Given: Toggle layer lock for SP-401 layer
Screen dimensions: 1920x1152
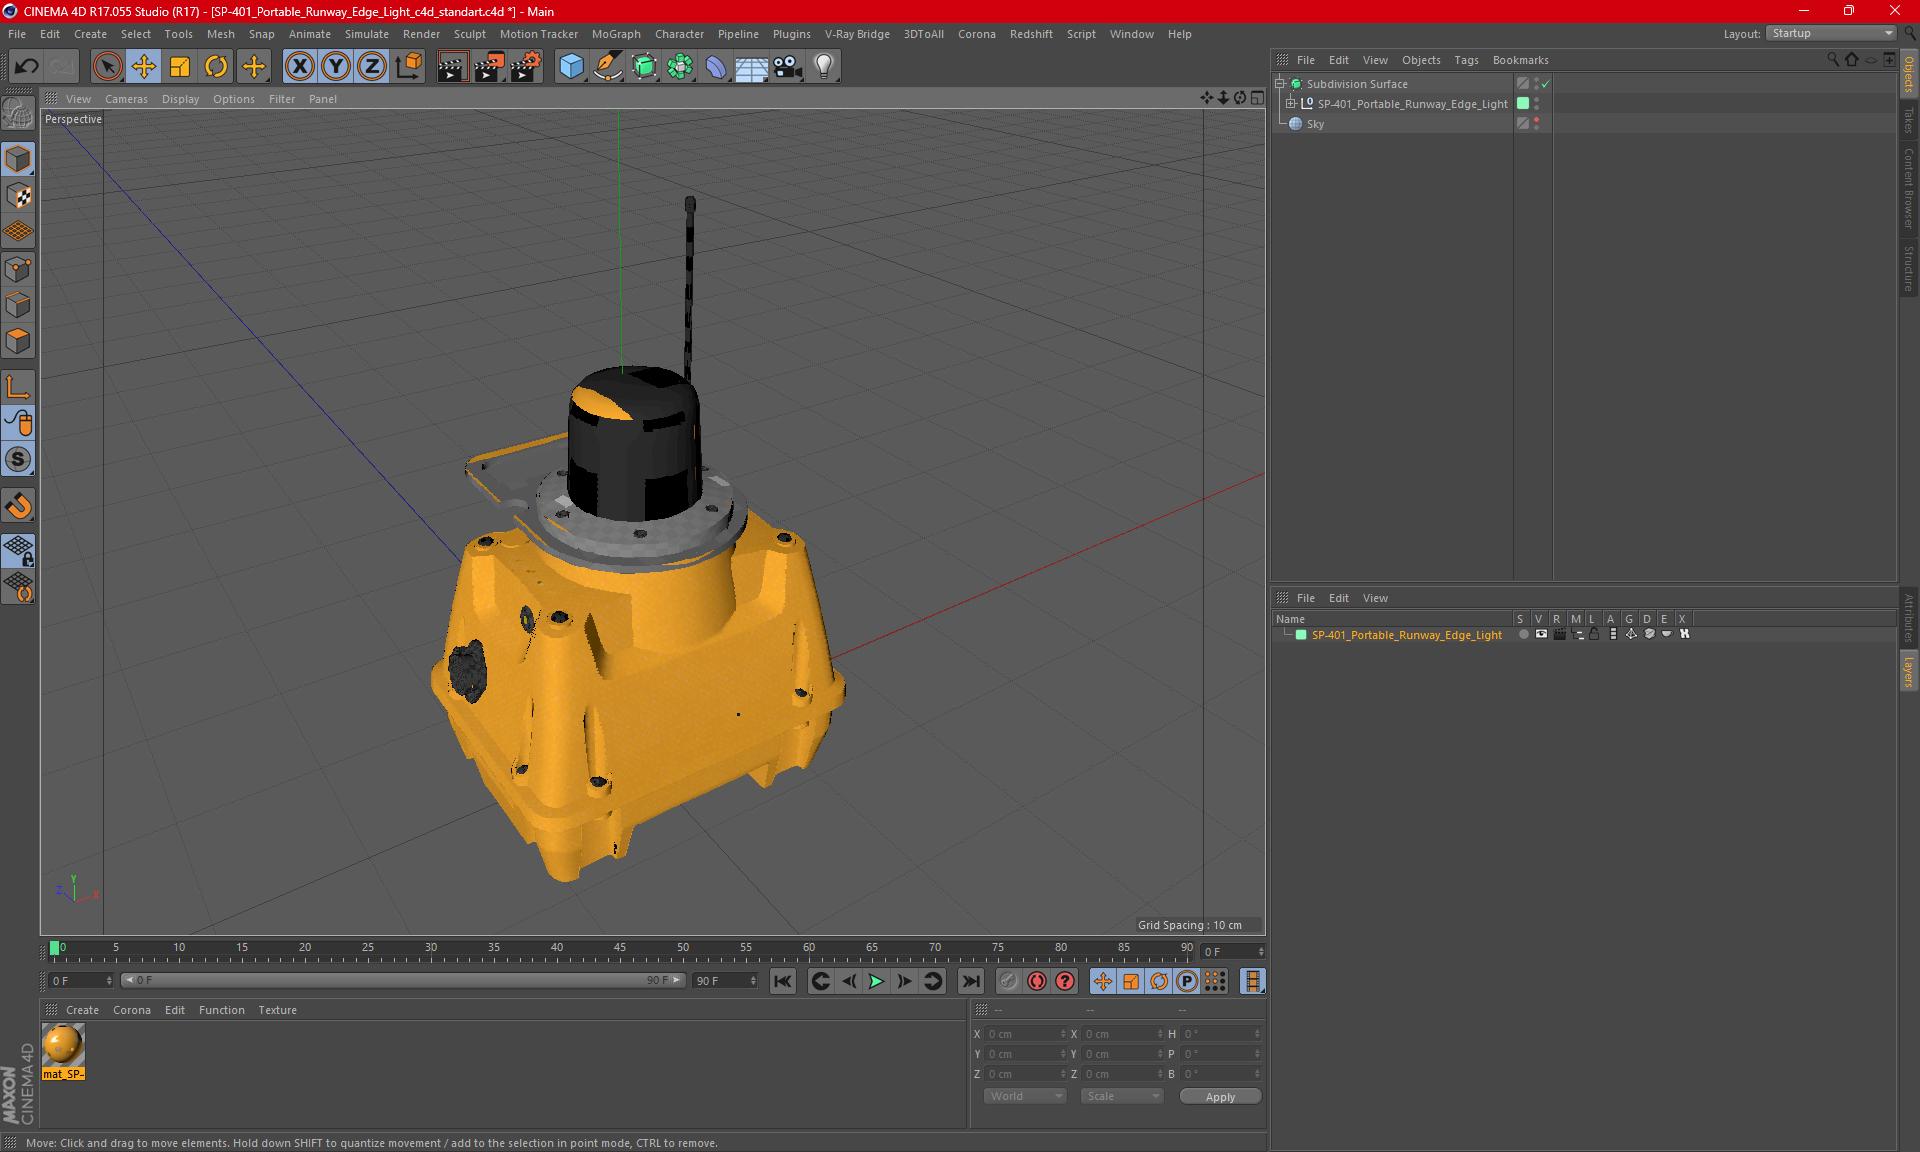Looking at the screenshot, I should [x=1594, y=635].
